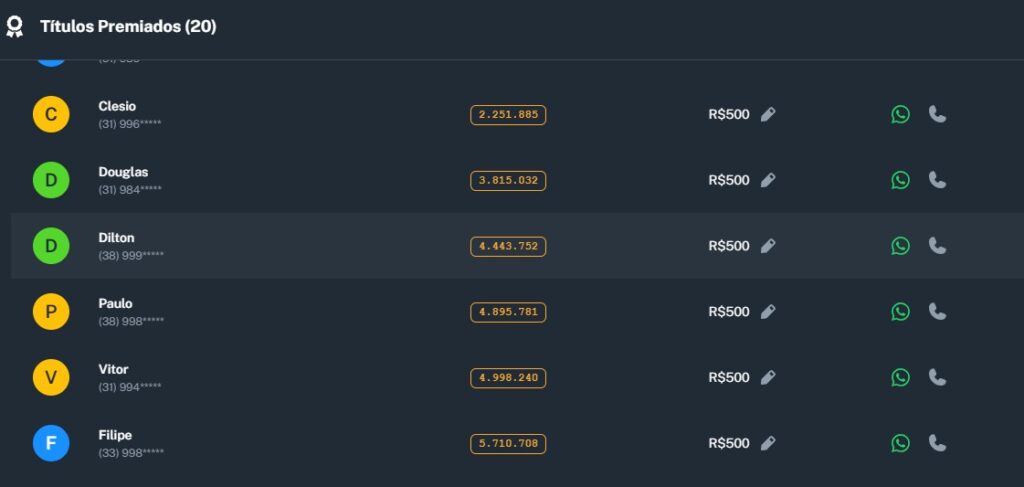Click ticket number 5.710.708 badge
The height and width of the screenshot is (487, 1024).
pos(508,444)
